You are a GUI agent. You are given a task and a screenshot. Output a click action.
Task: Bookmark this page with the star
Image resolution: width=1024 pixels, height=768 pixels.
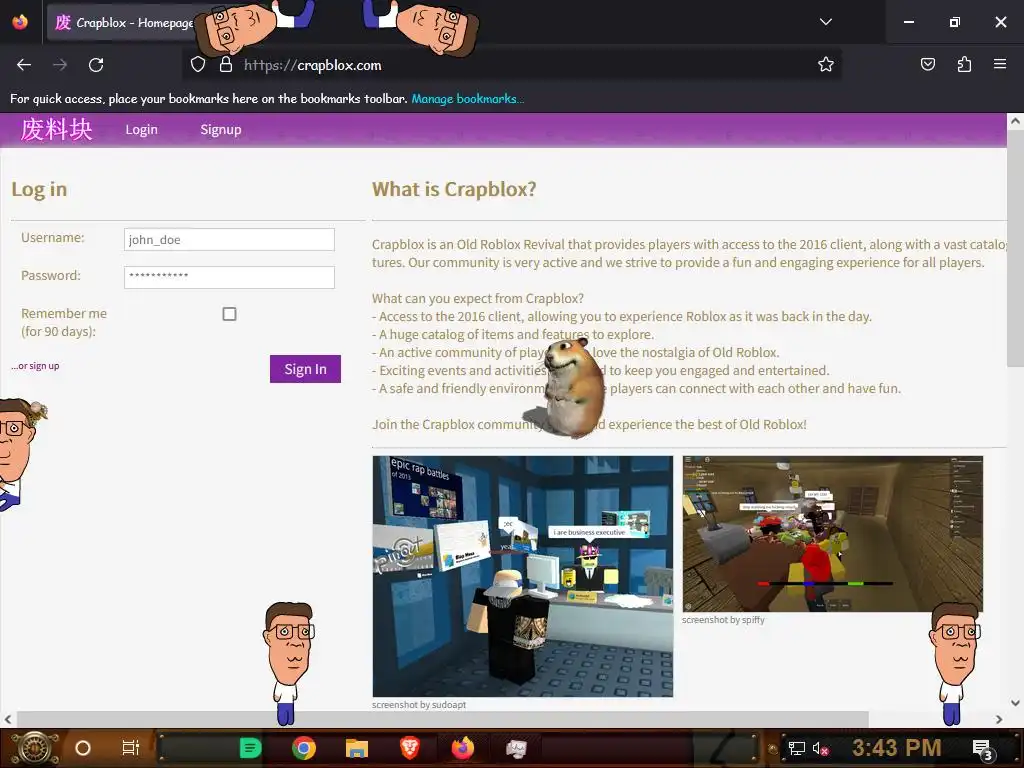(x=825, y=64)
